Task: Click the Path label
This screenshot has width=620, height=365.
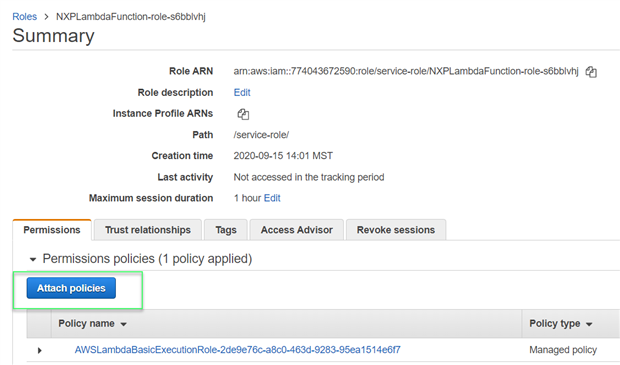Action: coord(202,135)
